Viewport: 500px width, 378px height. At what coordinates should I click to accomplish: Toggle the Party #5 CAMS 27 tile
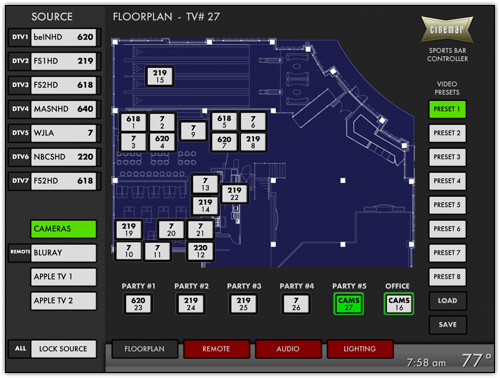(x=348, y=304)
